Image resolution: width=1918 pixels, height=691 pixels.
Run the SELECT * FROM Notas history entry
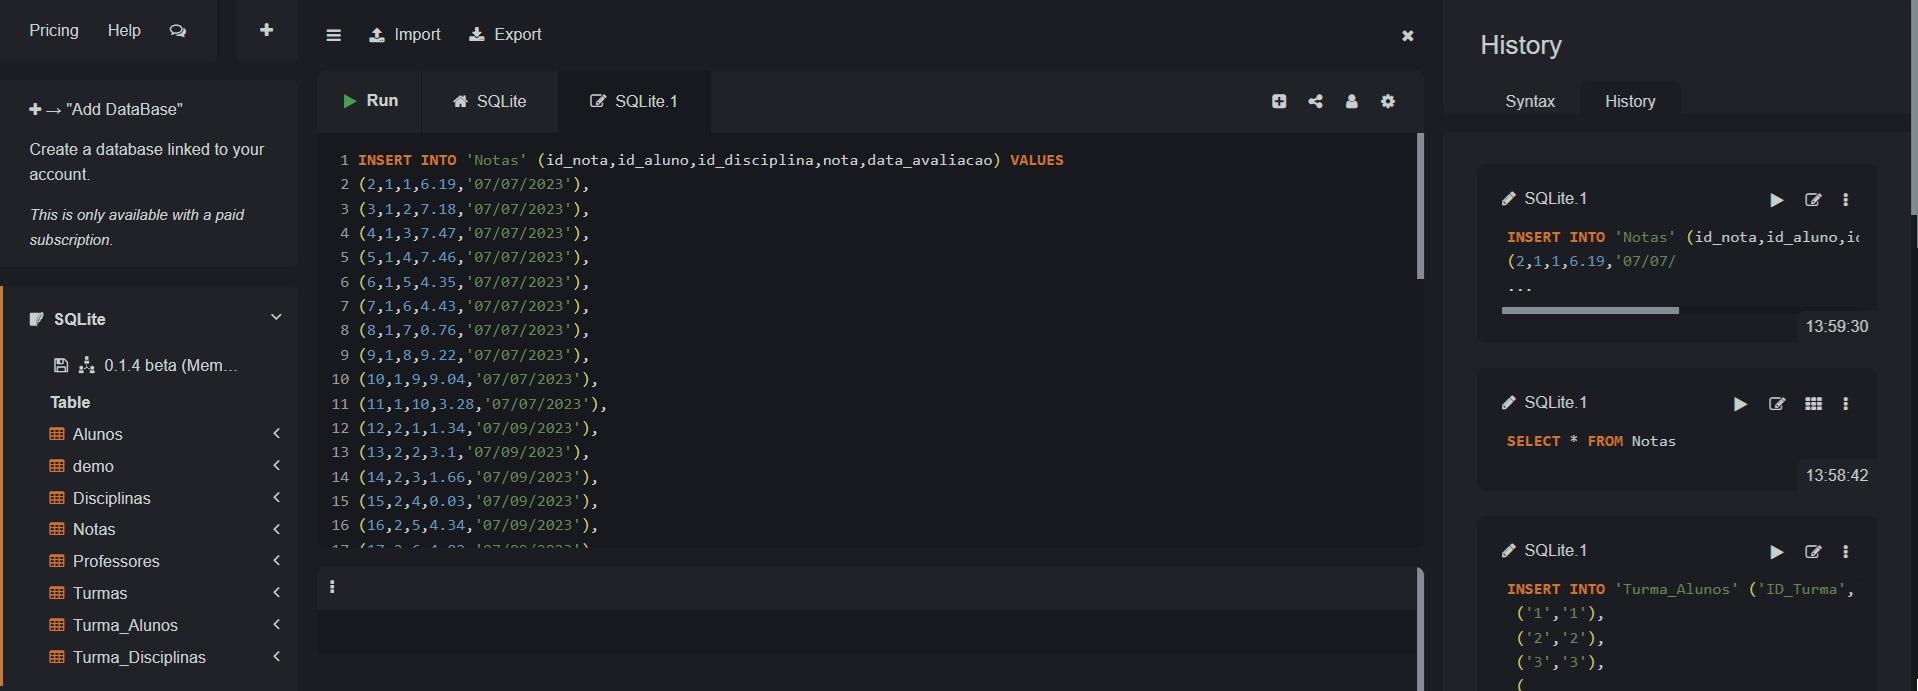pos(1740,404)
